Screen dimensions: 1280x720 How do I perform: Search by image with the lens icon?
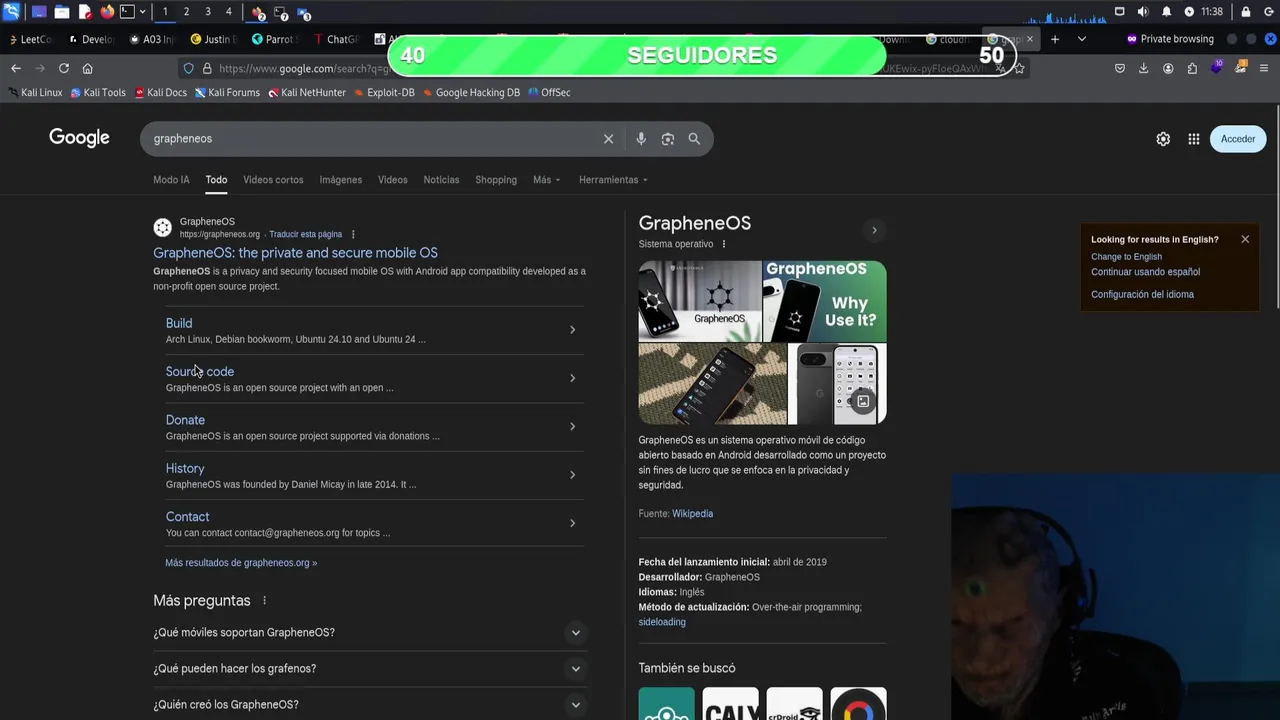tap(668, 139)
